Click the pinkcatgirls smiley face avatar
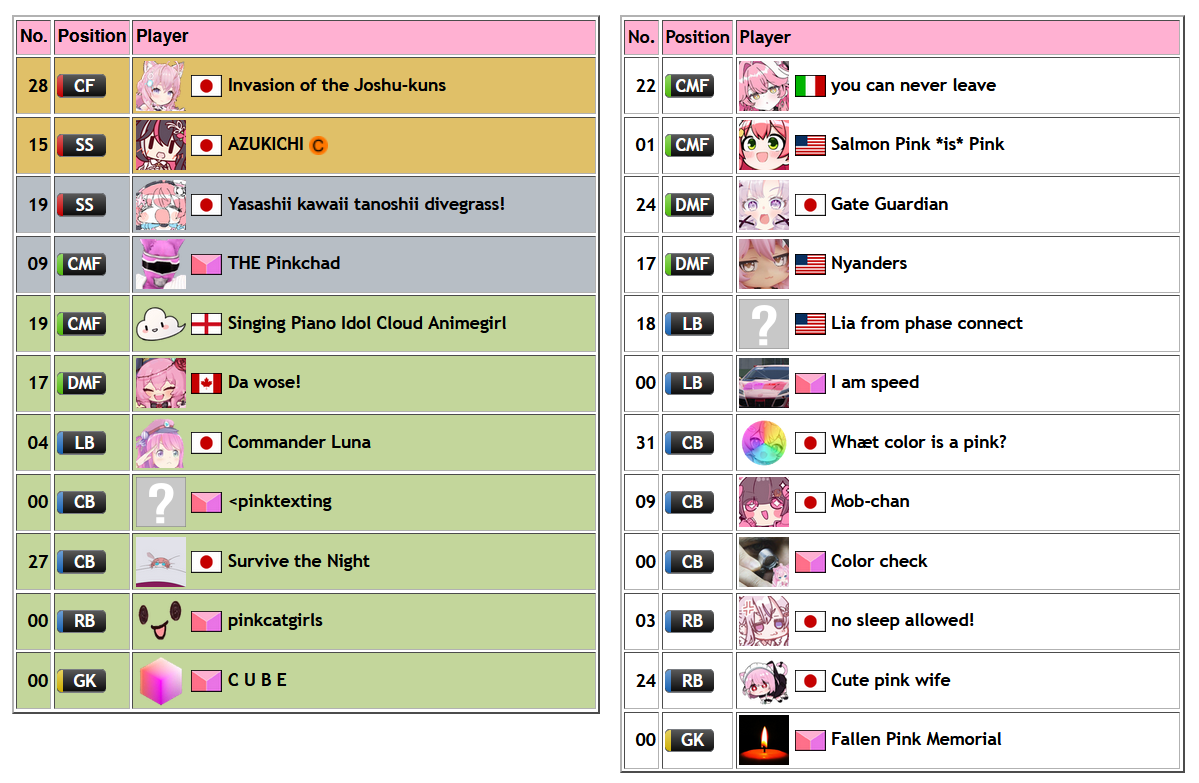The image size is (1199, 783). [161, 621]
